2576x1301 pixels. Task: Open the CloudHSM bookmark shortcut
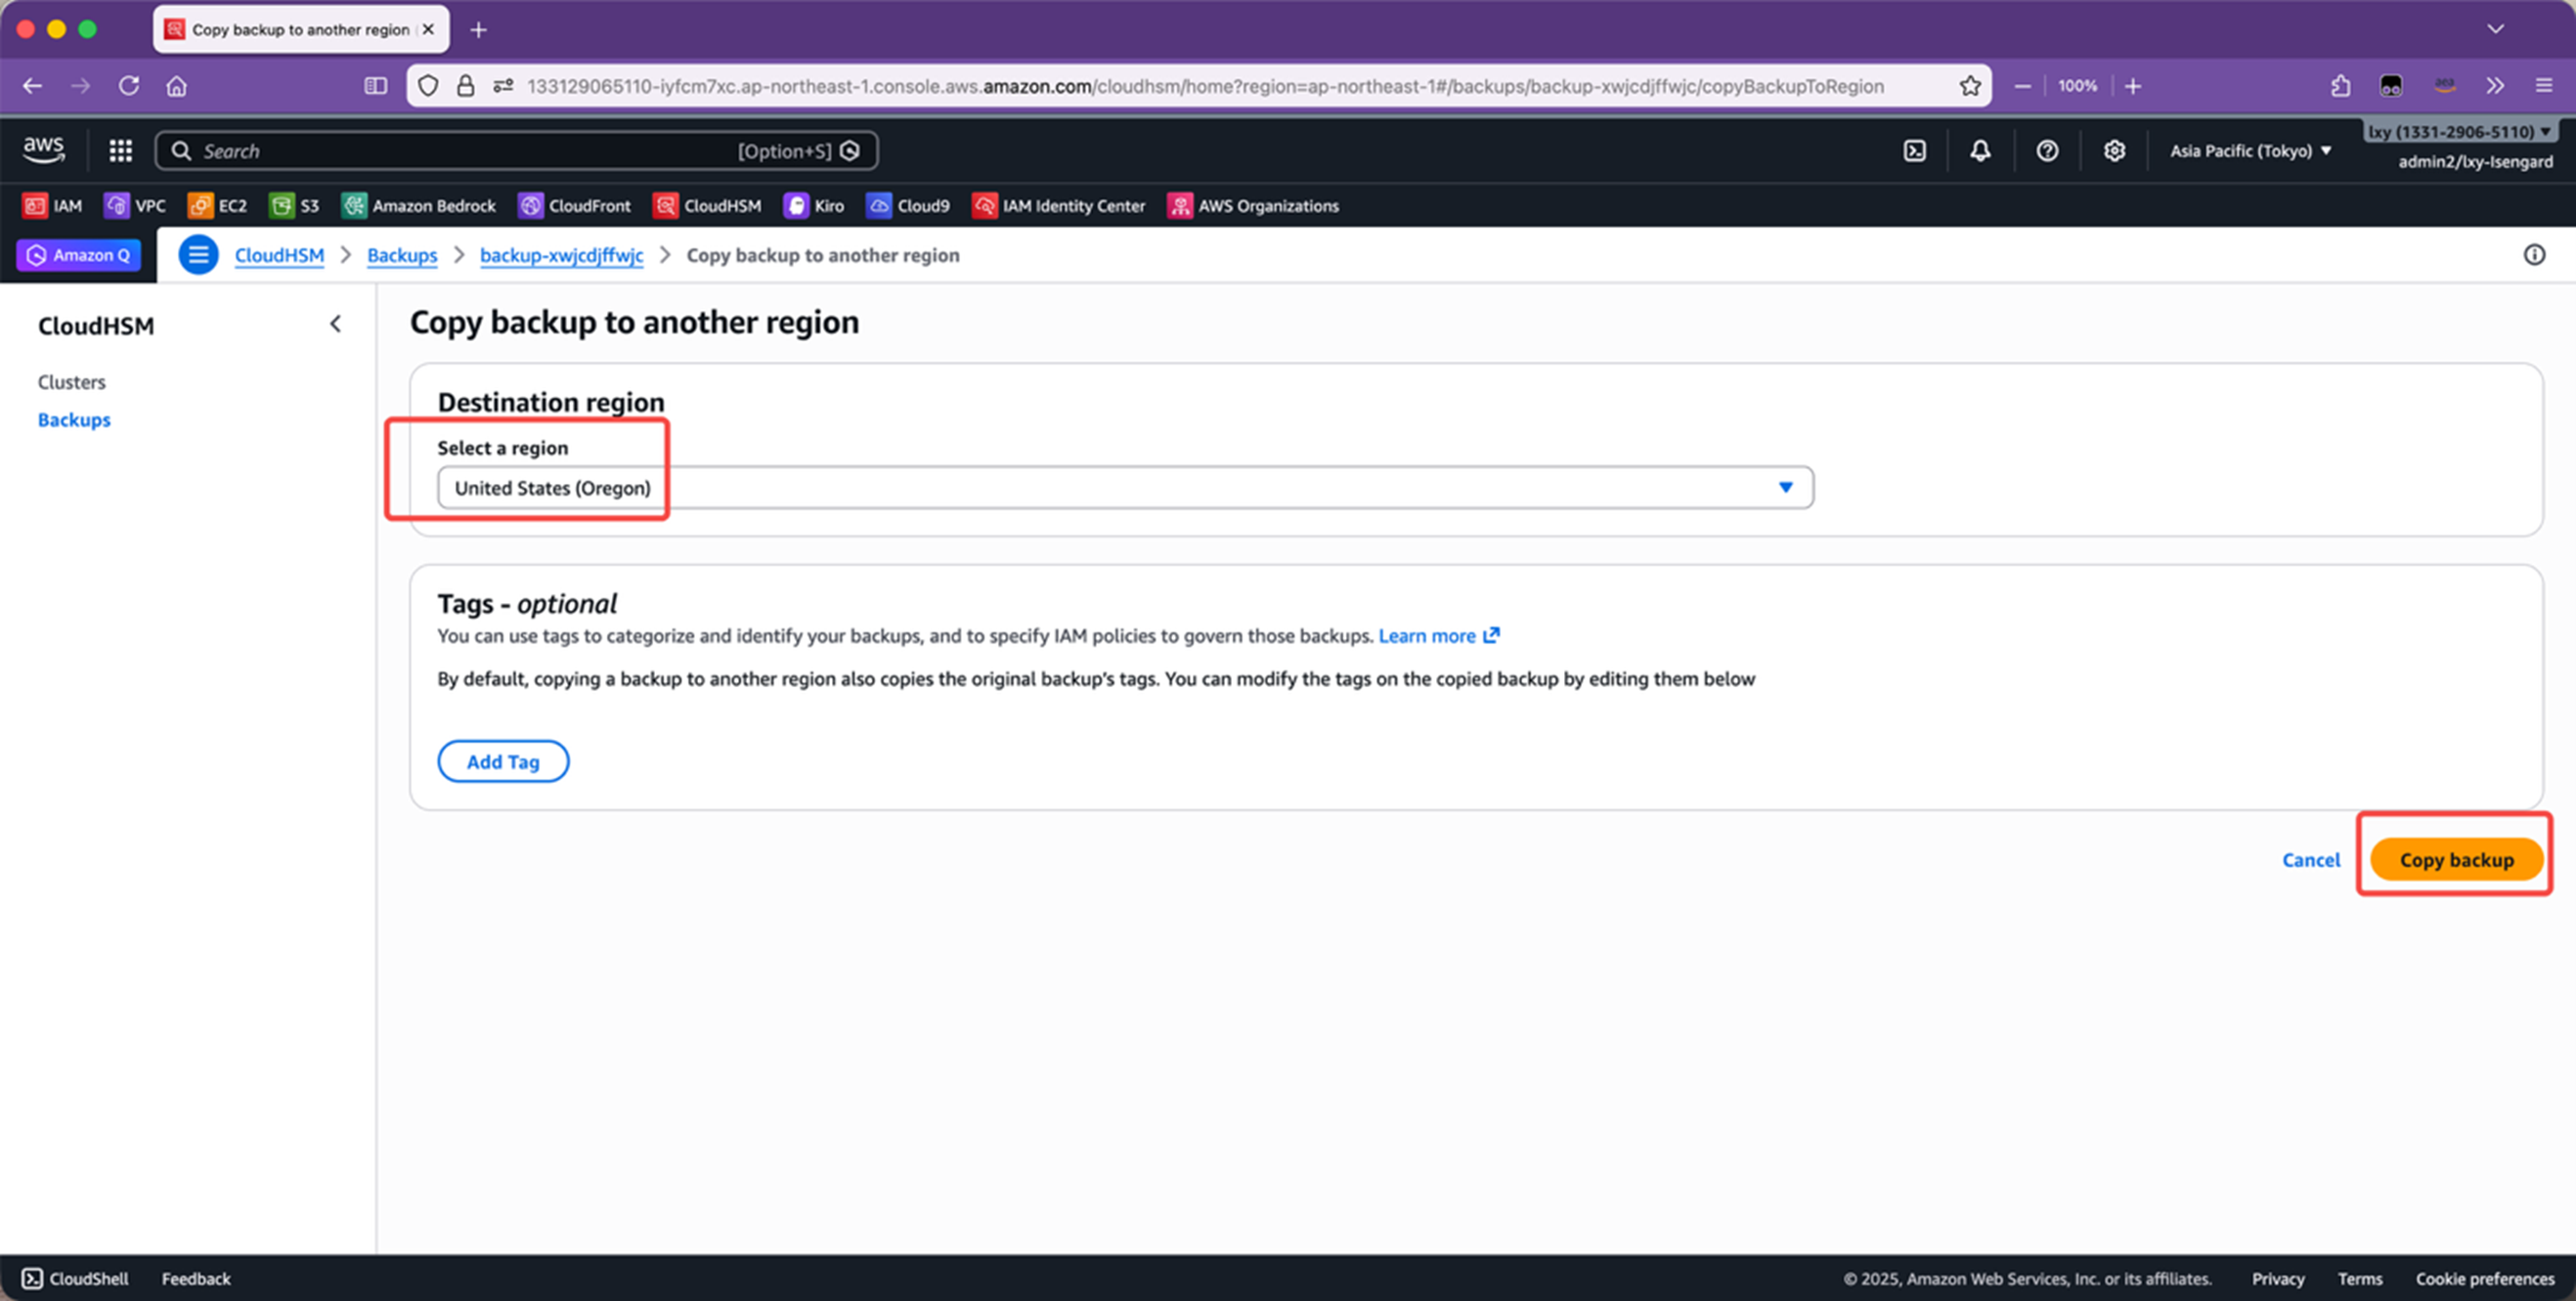[x=707, y=206]
